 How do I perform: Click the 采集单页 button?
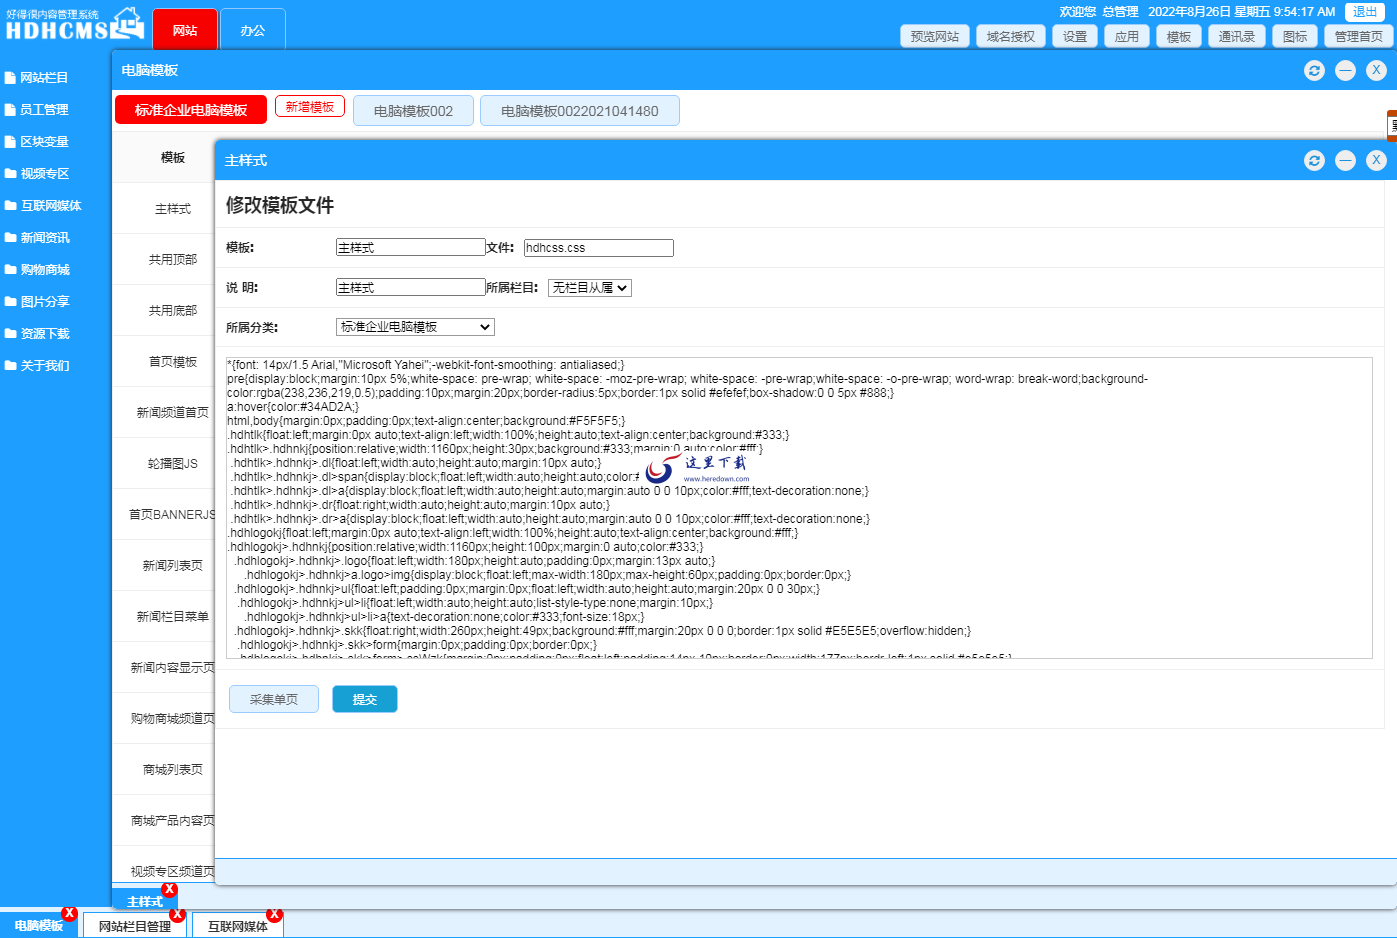click(273, 699)
